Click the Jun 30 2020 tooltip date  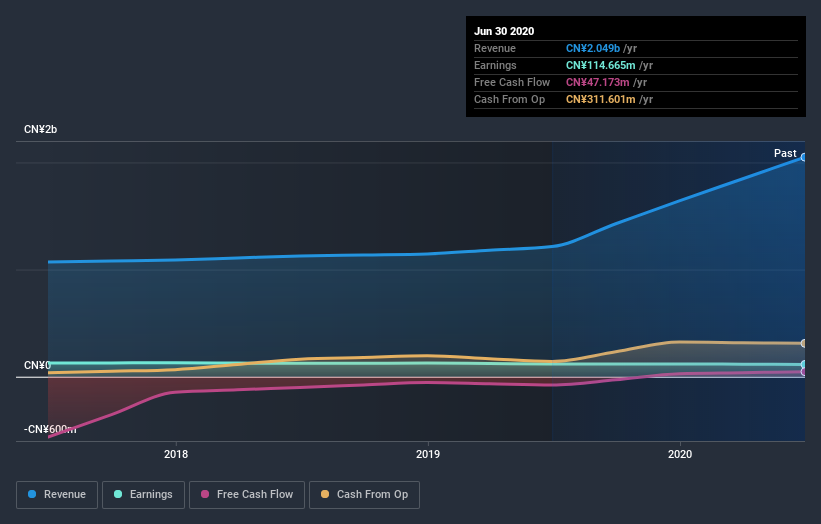[x=504, y=31]
